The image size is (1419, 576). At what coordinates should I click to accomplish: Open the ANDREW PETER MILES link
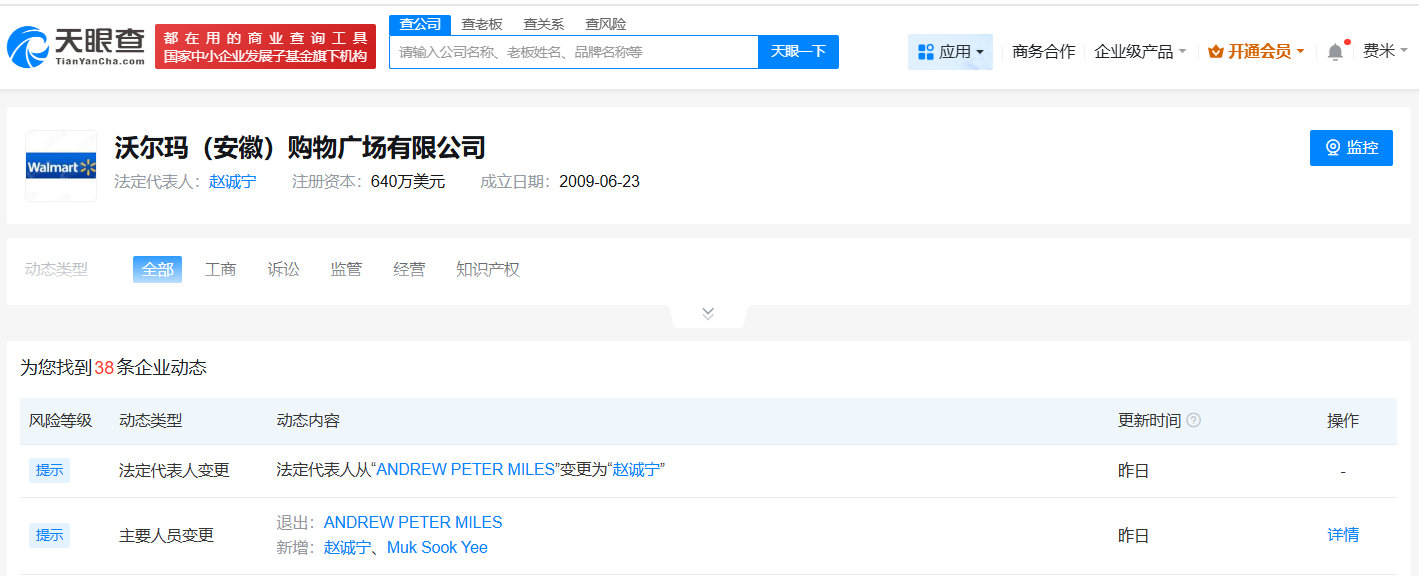[414, 521]
